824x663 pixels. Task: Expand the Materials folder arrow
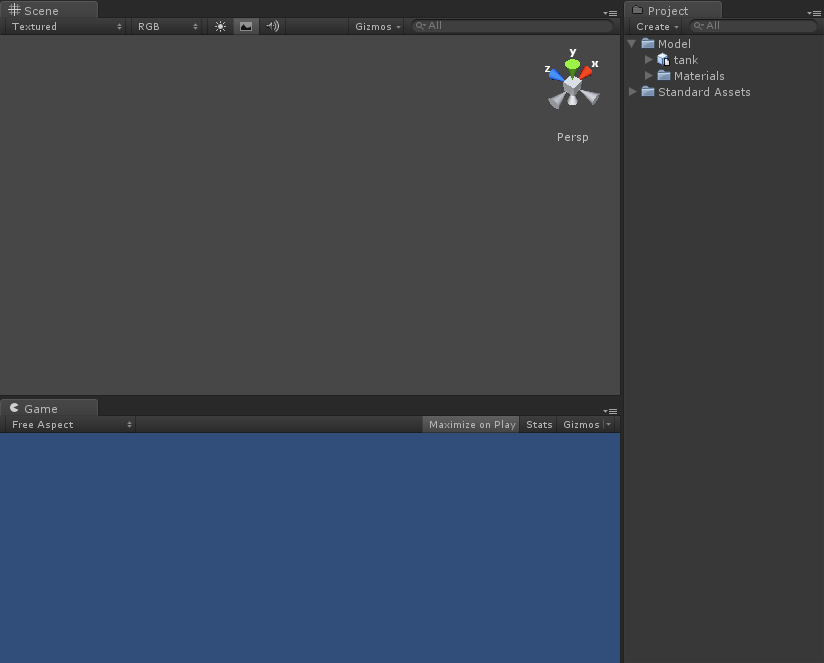[x=648, y=76]
